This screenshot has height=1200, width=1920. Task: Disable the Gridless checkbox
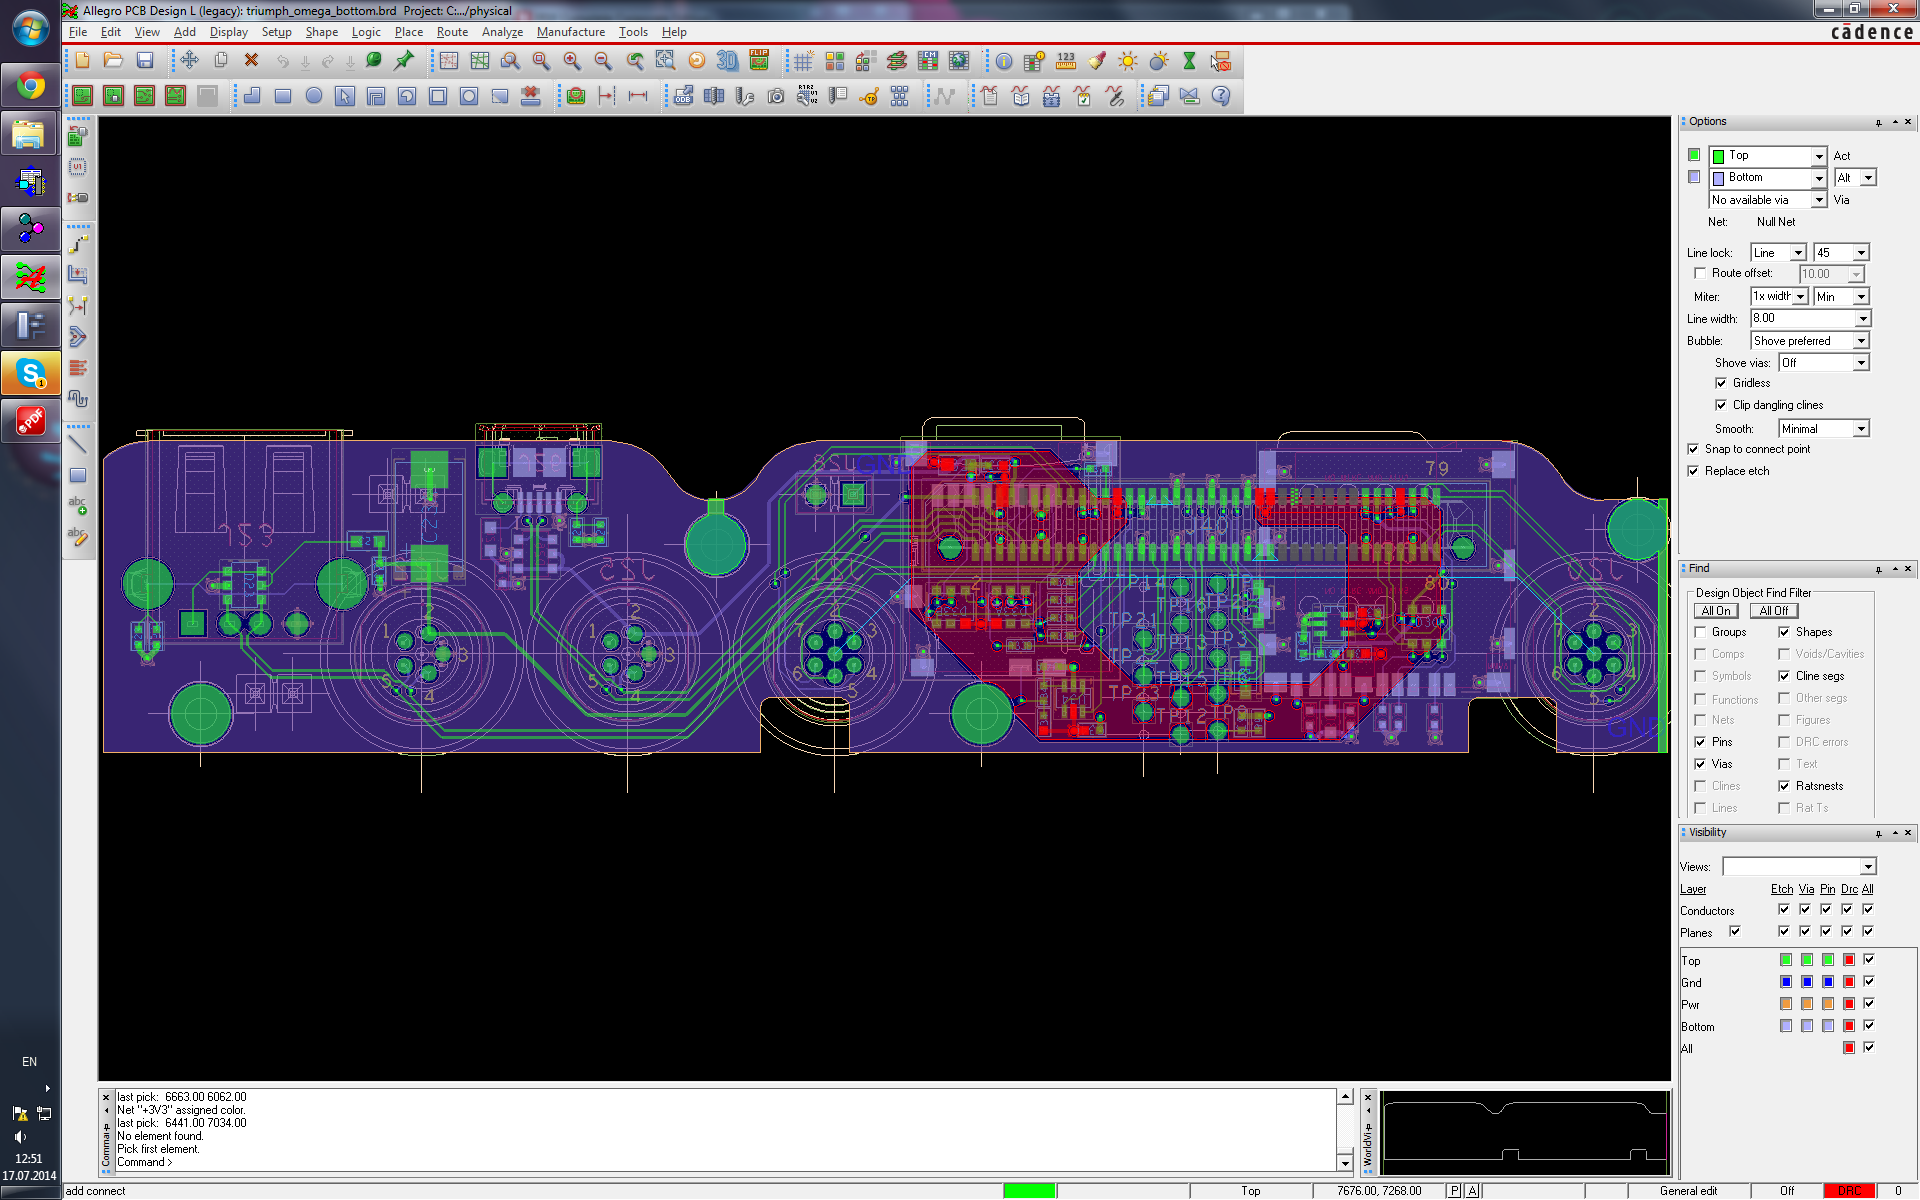click(1721, 383)
